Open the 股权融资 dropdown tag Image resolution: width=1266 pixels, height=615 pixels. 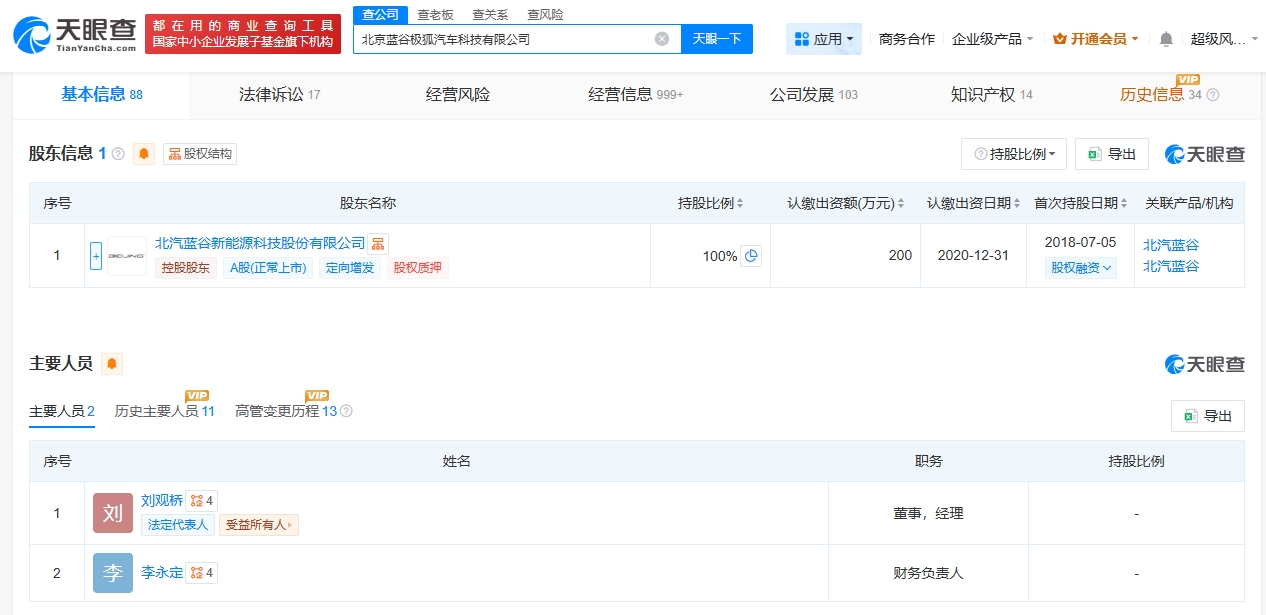click(1080, 268)
